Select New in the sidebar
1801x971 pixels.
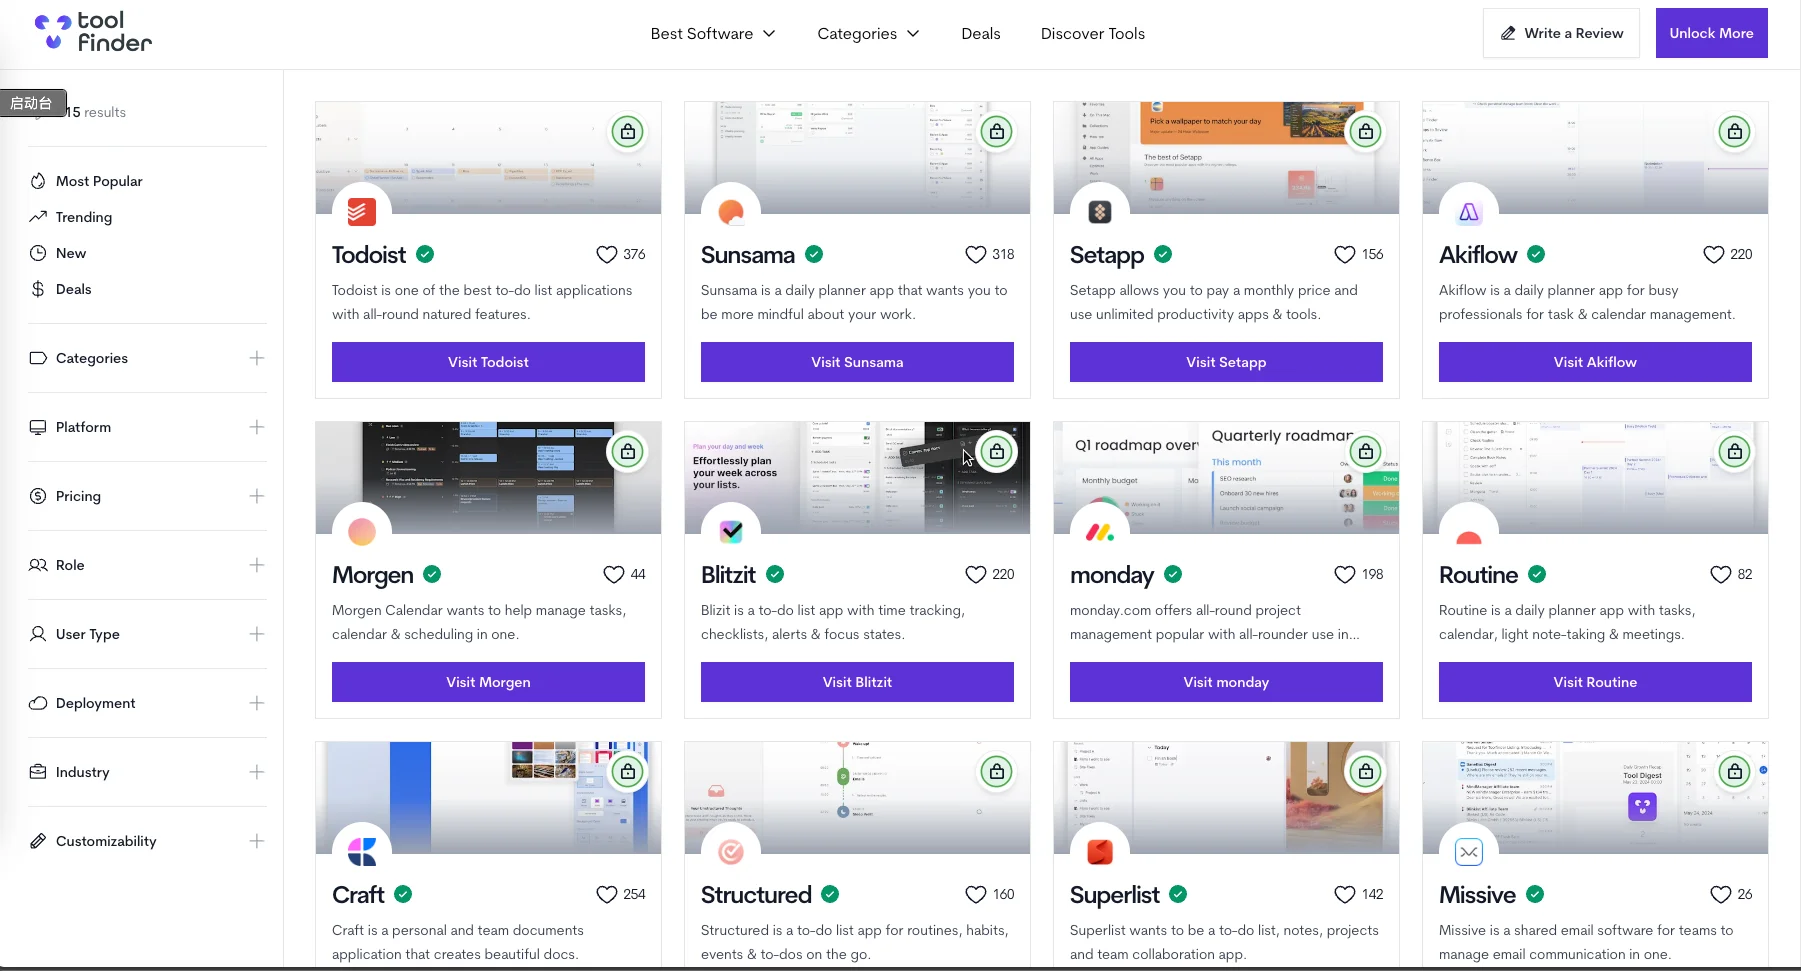click(x=58, y=253)
